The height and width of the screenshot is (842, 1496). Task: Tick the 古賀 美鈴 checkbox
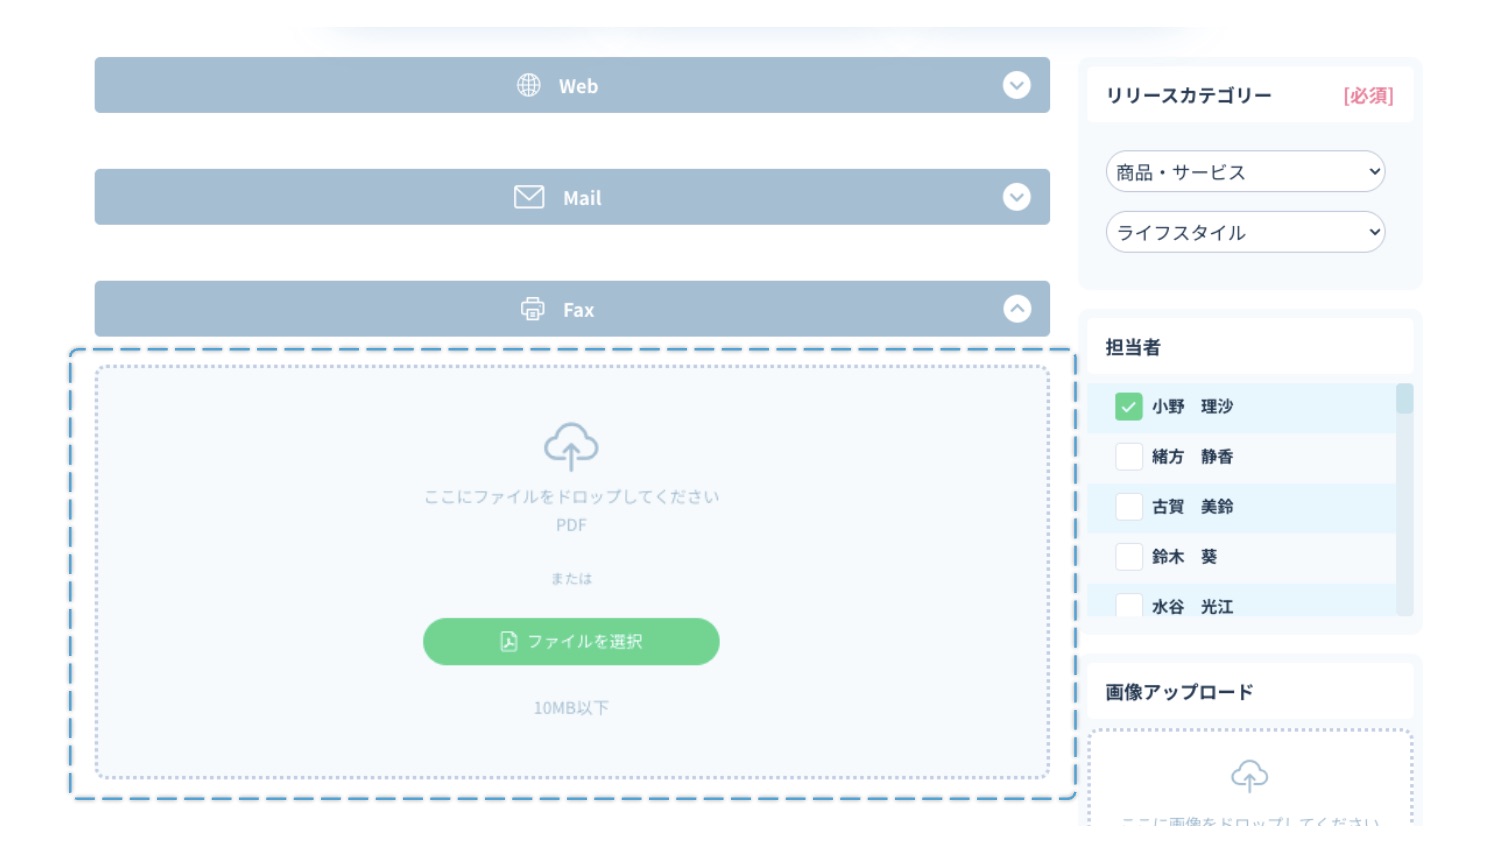click(x=1128, y=507)
